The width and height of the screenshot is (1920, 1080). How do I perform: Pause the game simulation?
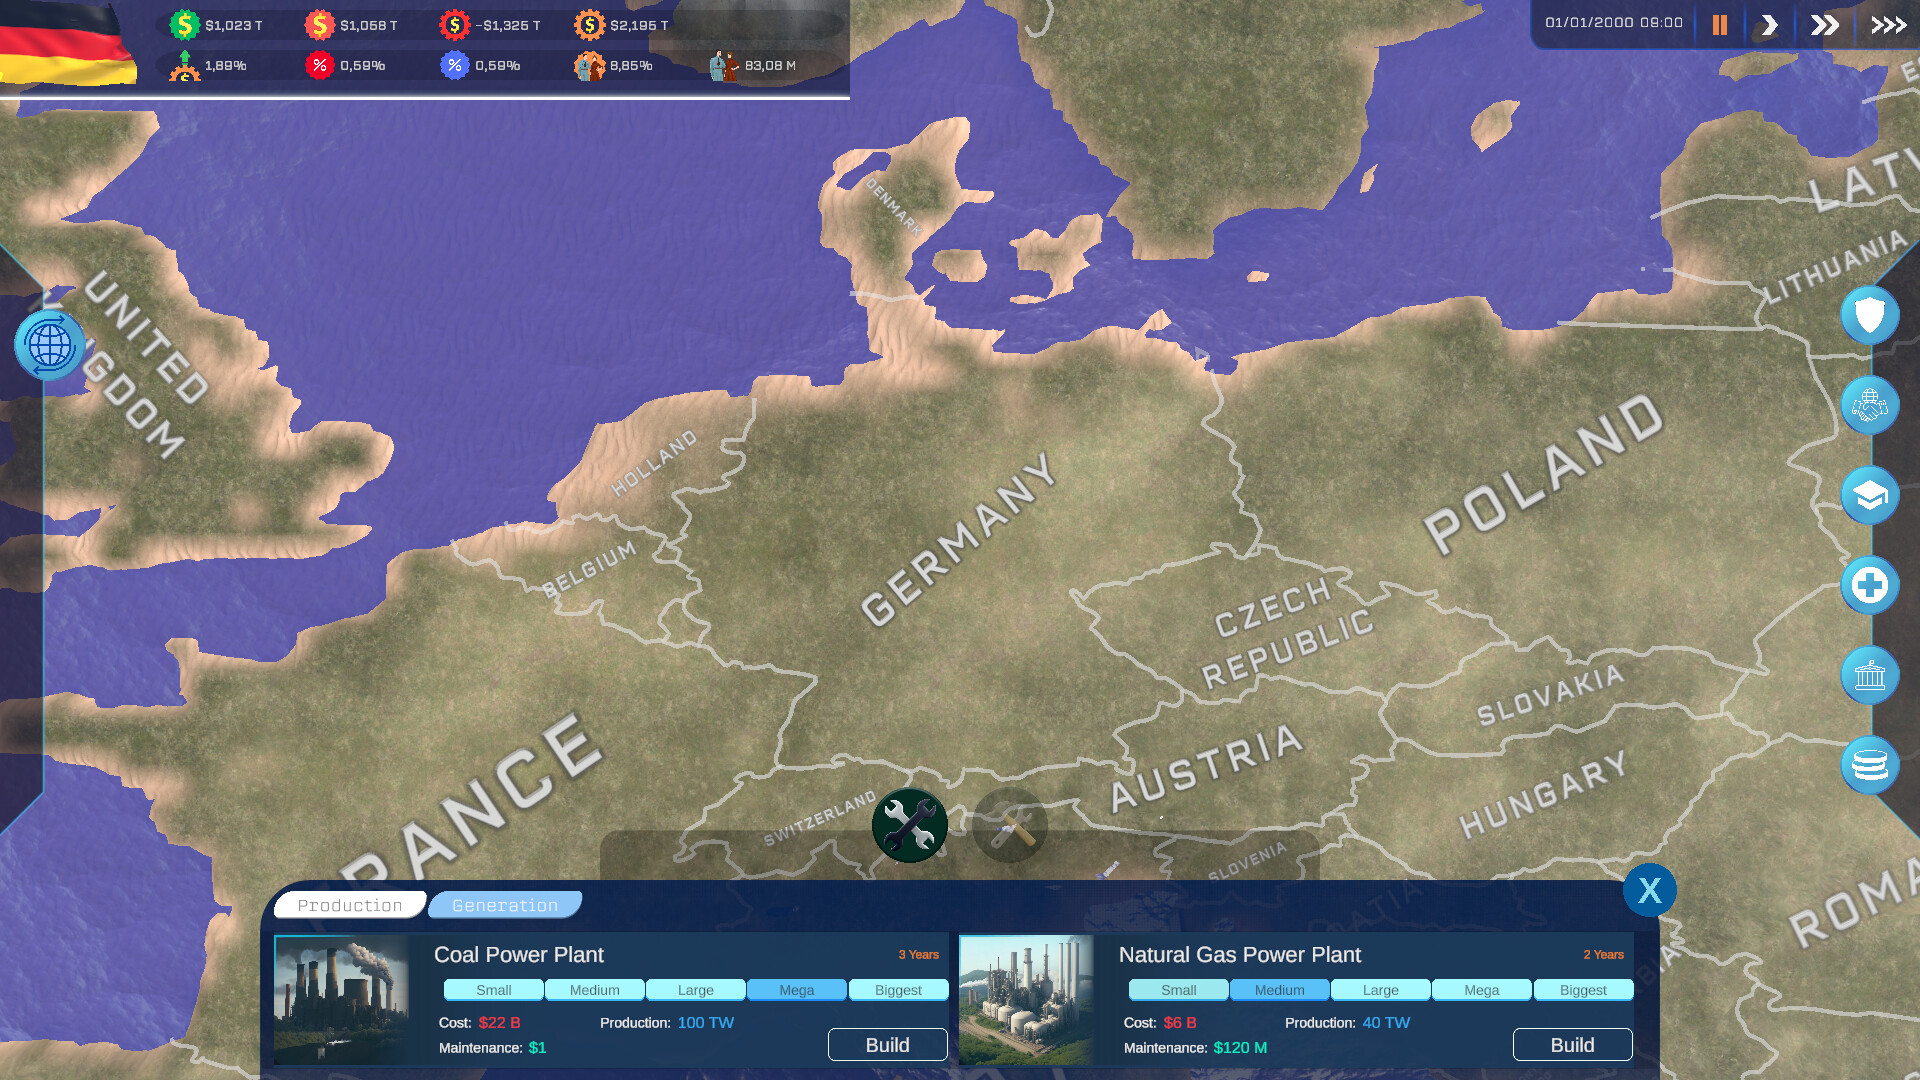point(1719,23)
